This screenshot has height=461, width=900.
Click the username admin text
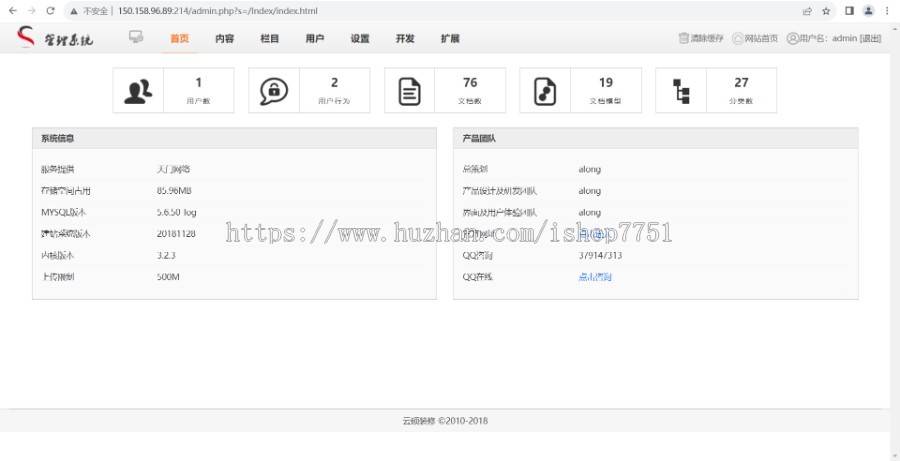pos(844,38)
